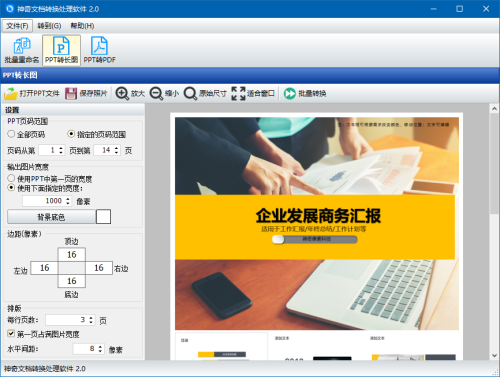Open the 帮助(H) menu
The width and height of the screenshot is (500, 377).
(x=82, y=26)
